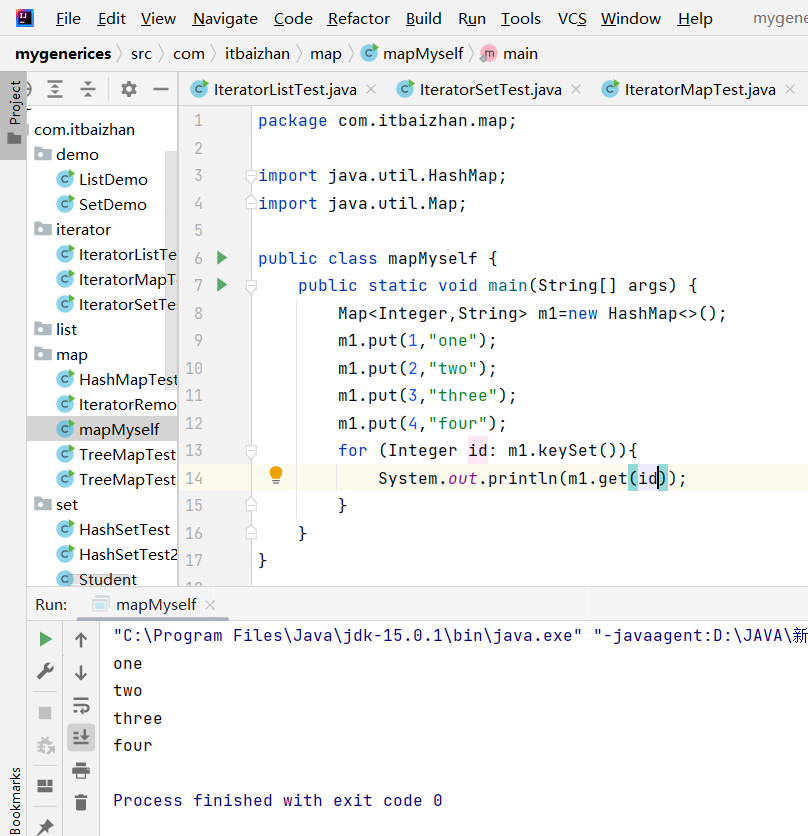Hide the Project panel with minus icon
This screenshot has width=808, height=836.
(x=161, y=89)
